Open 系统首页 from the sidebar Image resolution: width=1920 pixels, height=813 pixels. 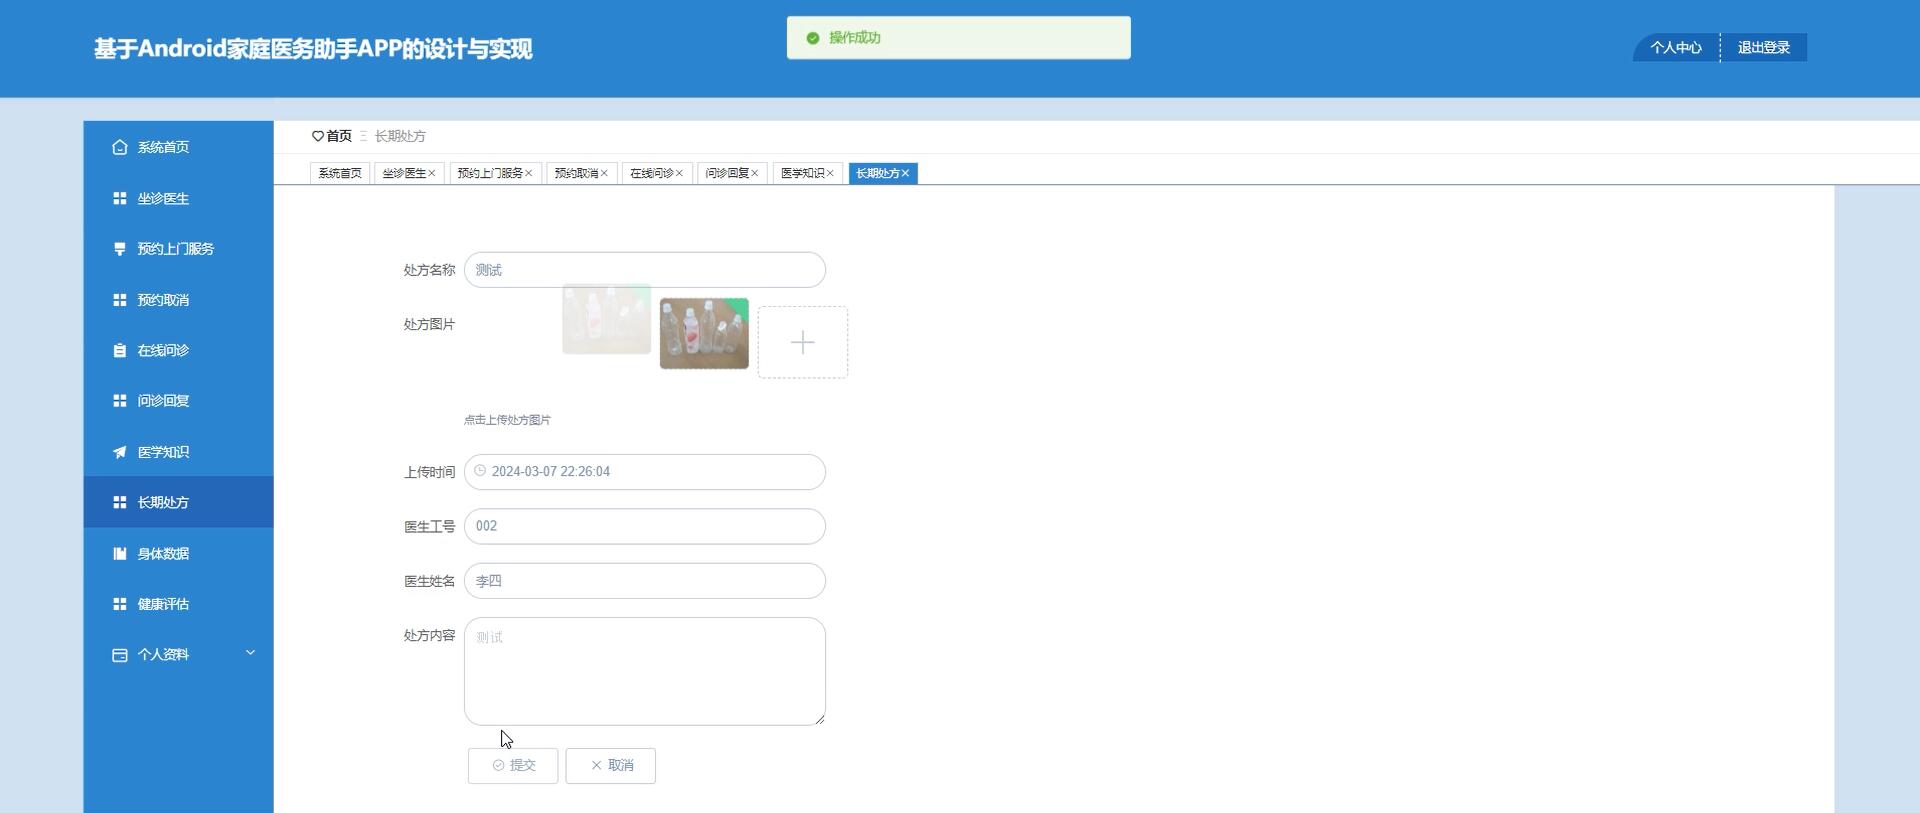point(178,147)
